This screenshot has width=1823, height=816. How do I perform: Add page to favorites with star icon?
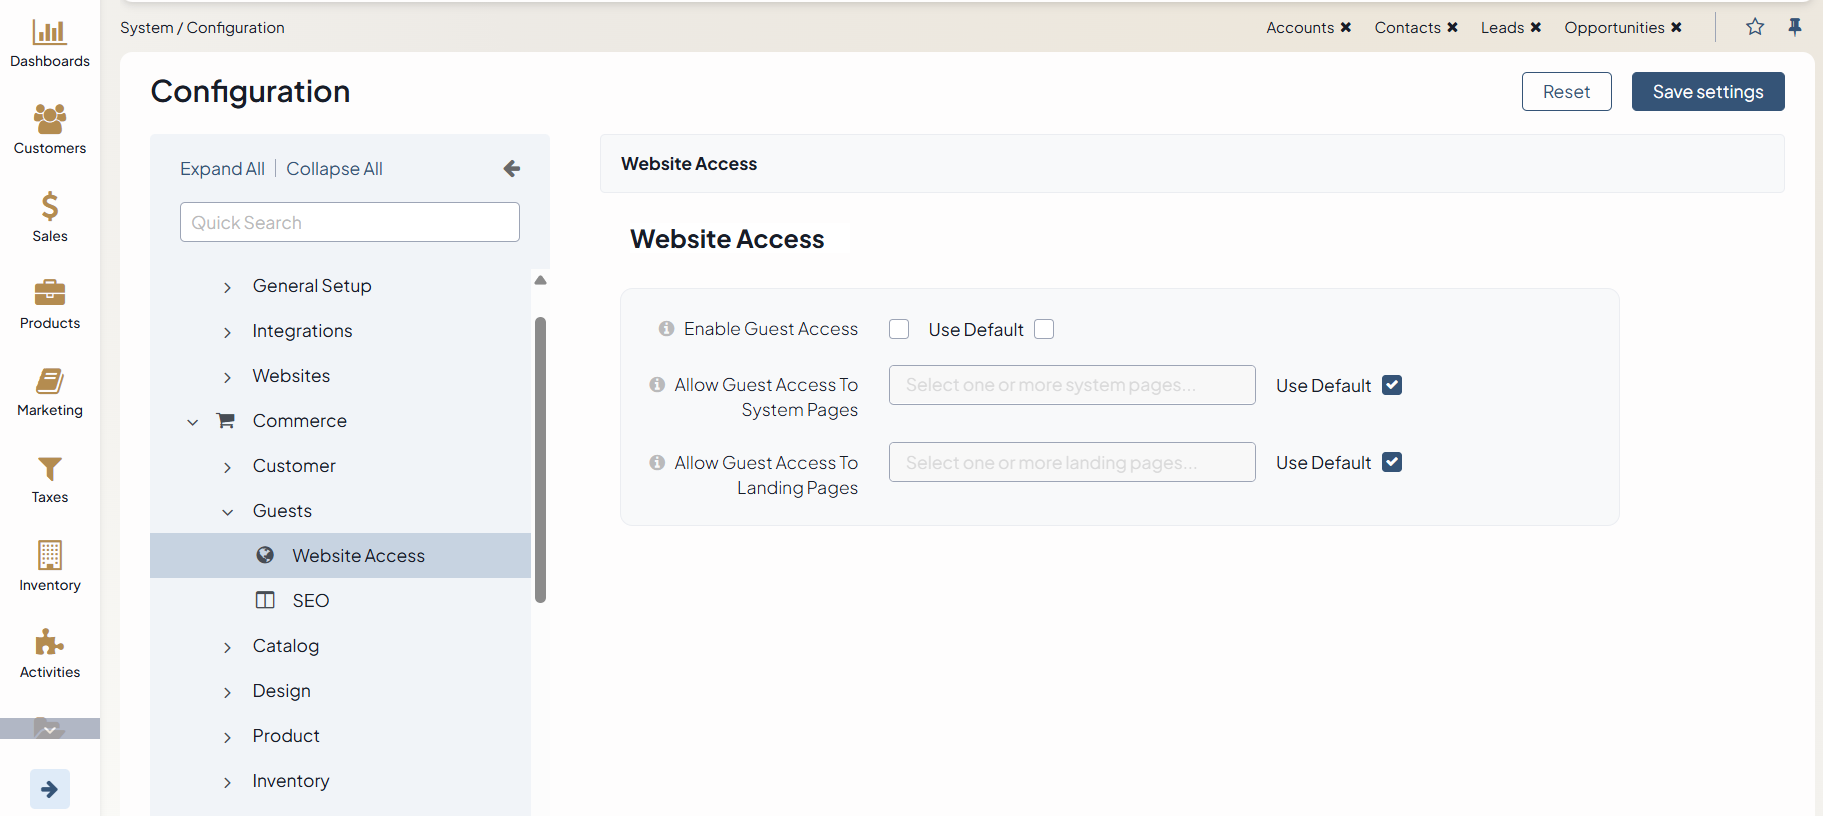[1755, 27]
